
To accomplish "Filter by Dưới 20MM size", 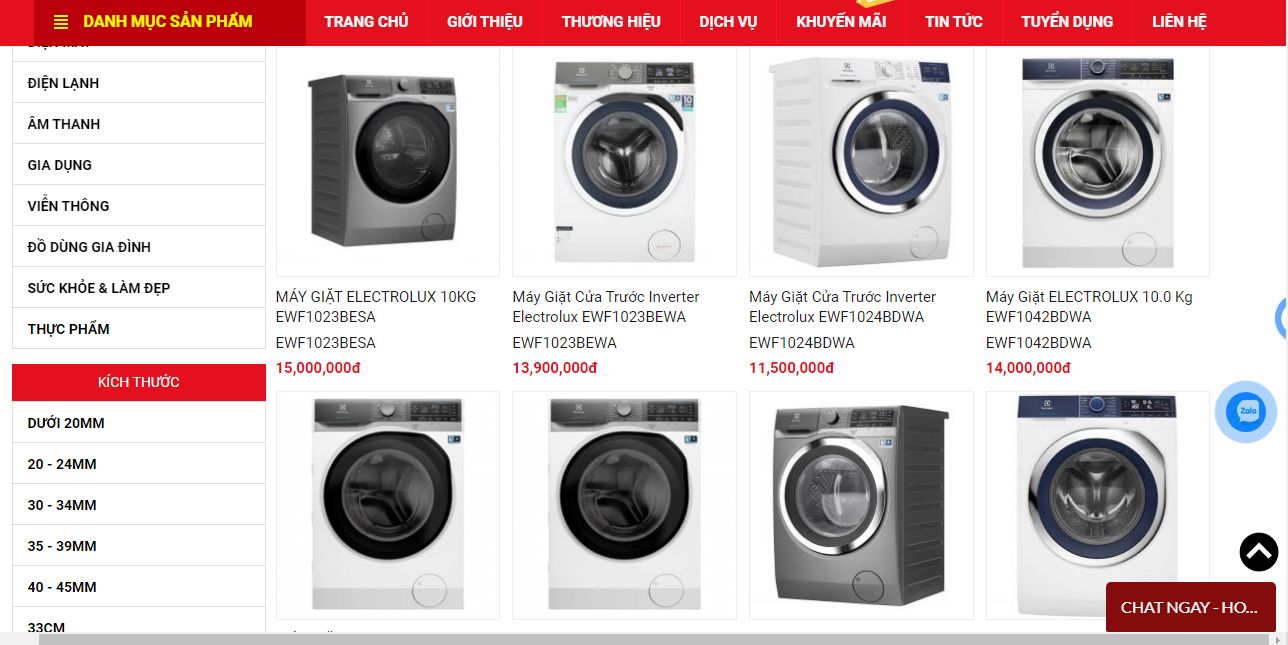I will click(139, 423).
